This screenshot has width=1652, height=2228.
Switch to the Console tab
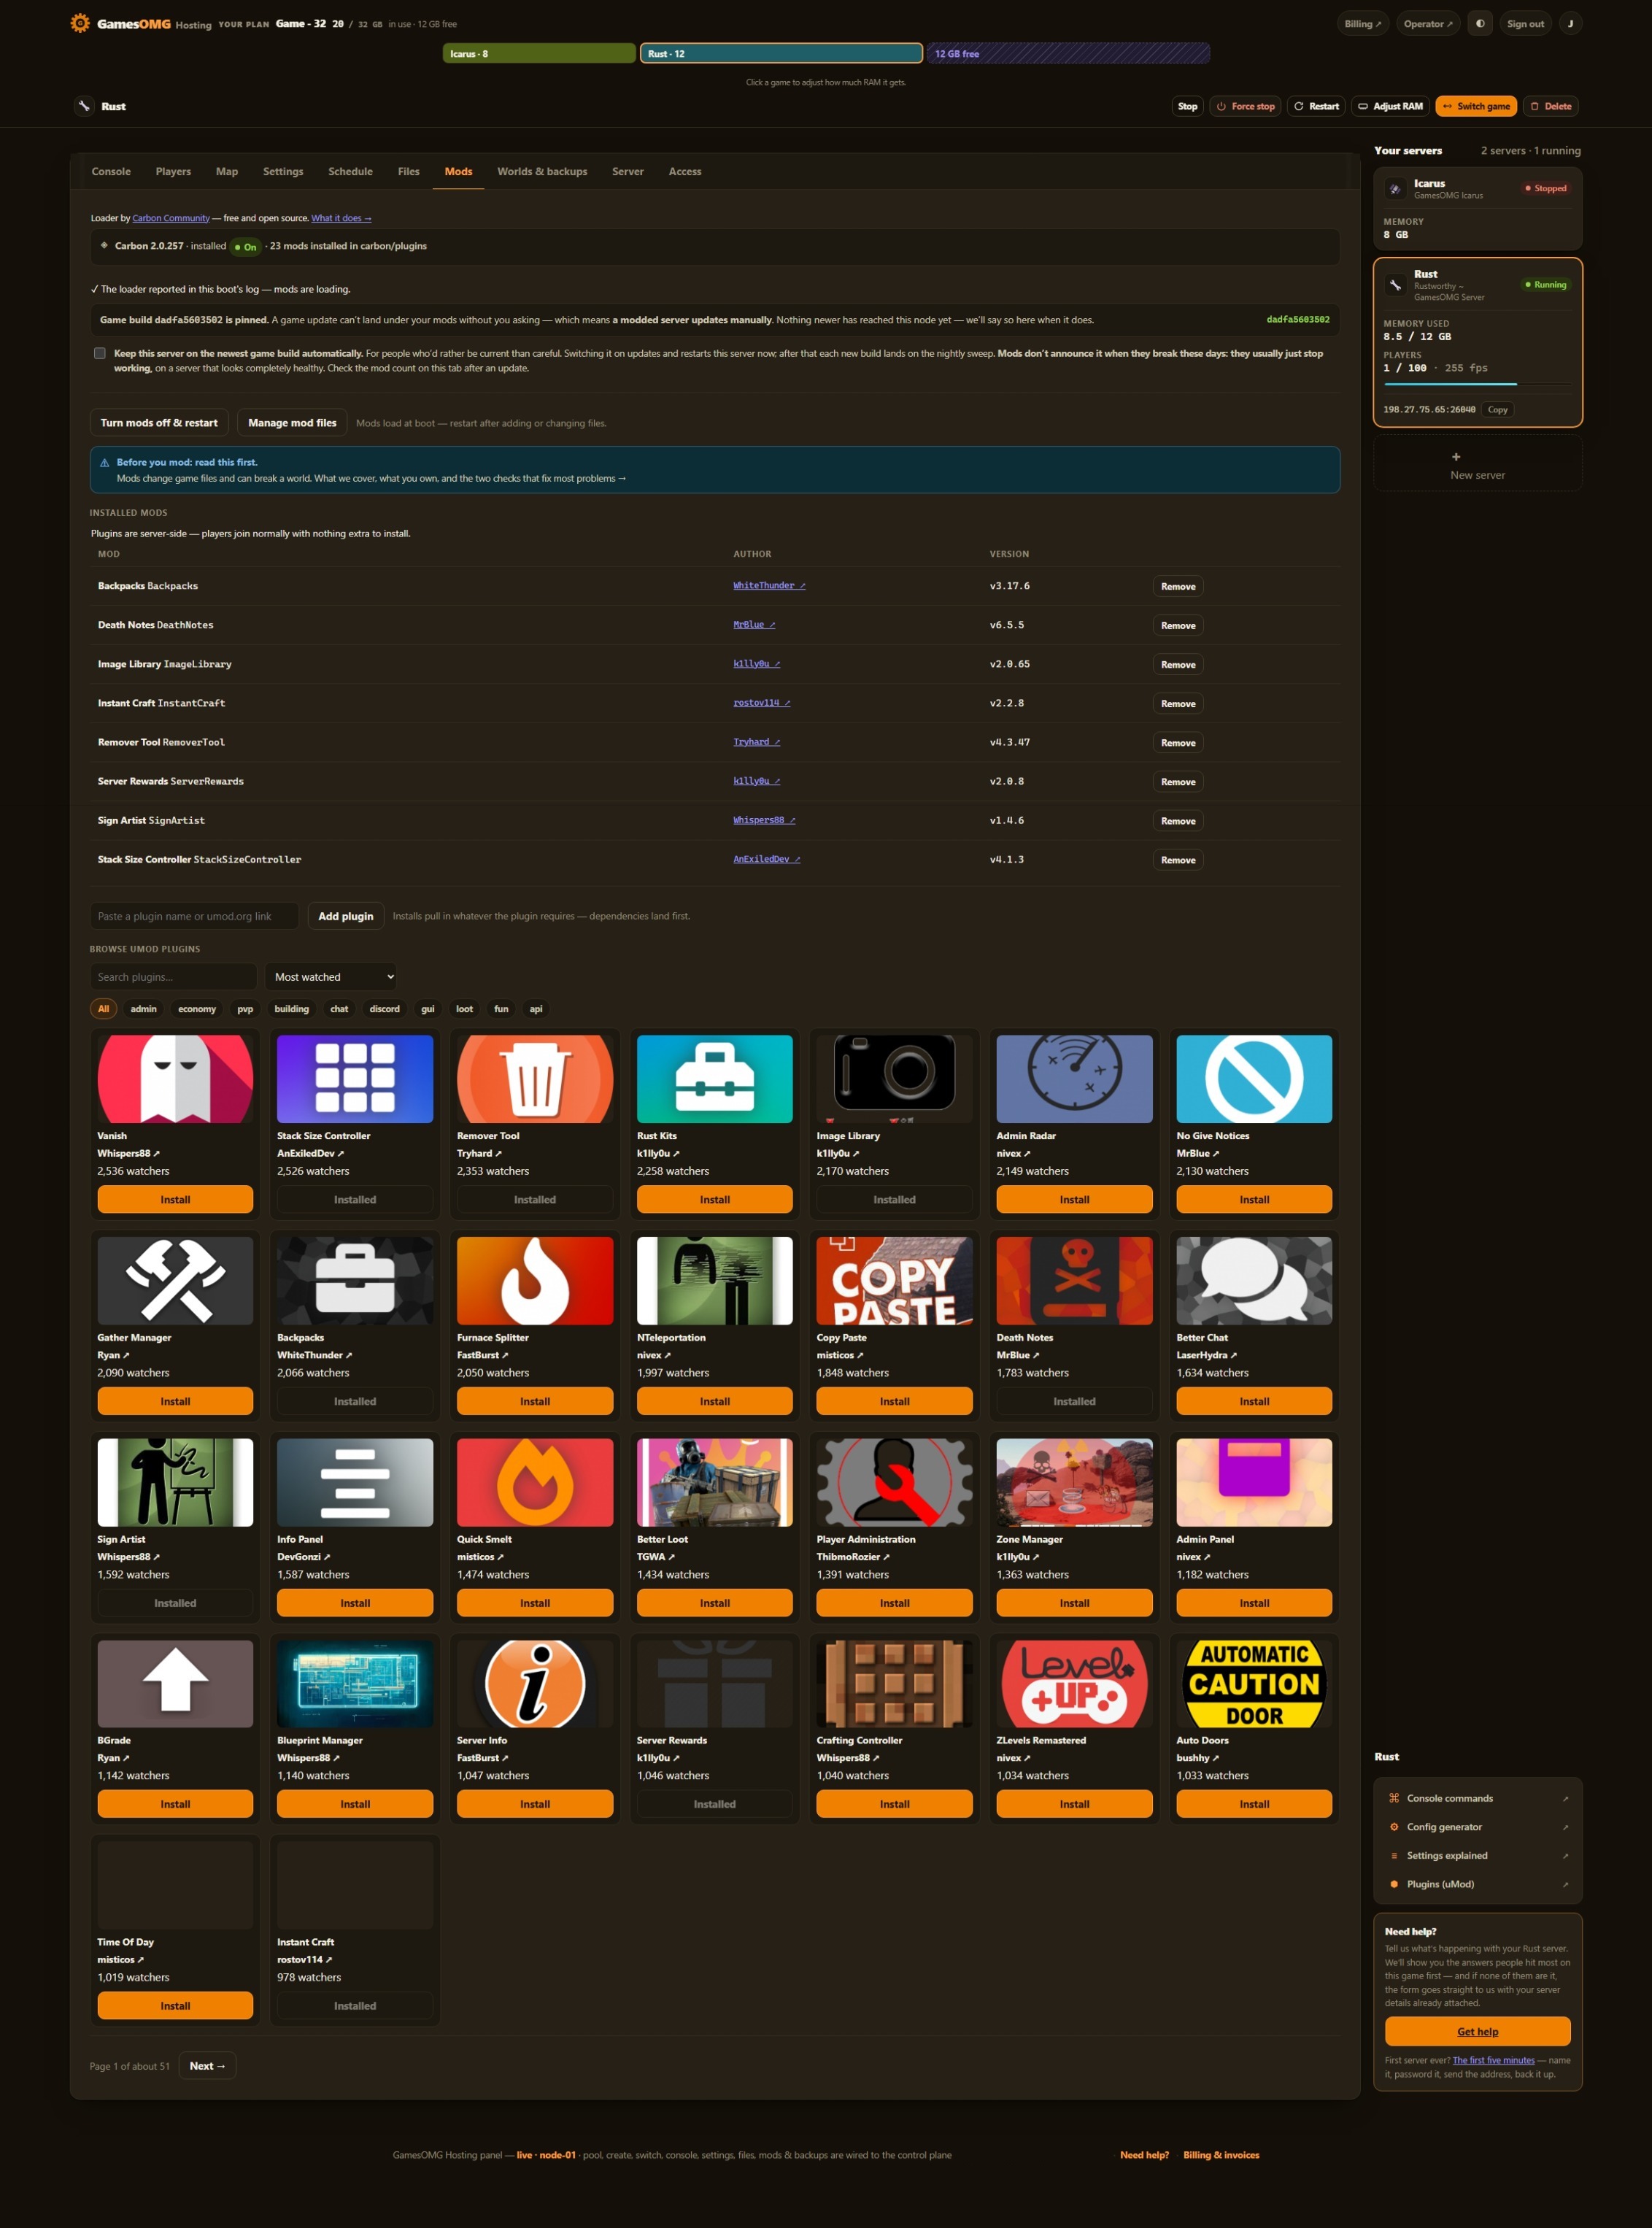pos(111,171)
